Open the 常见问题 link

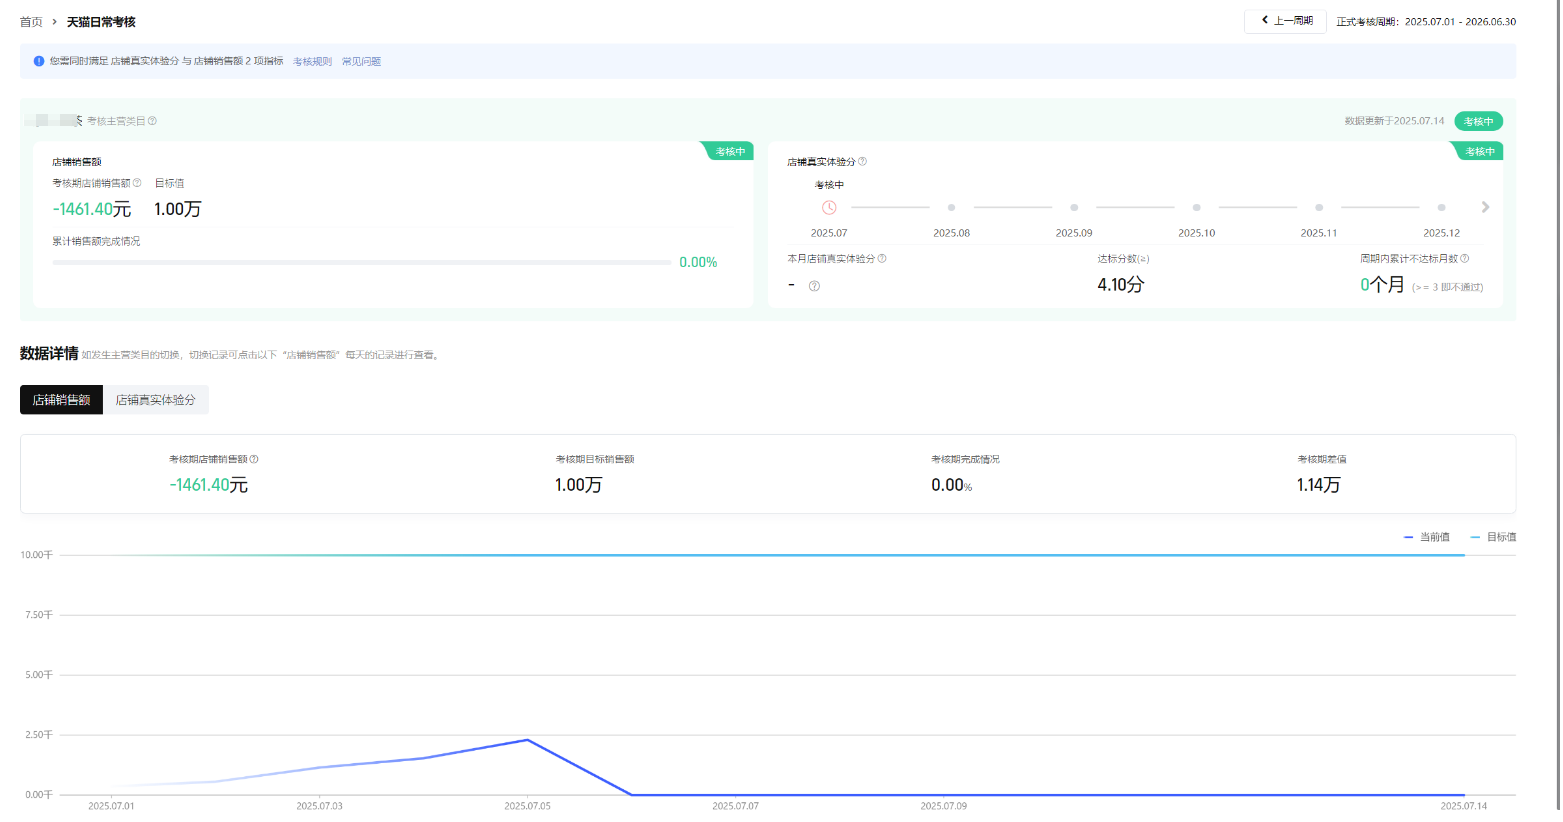click(361, 62)
